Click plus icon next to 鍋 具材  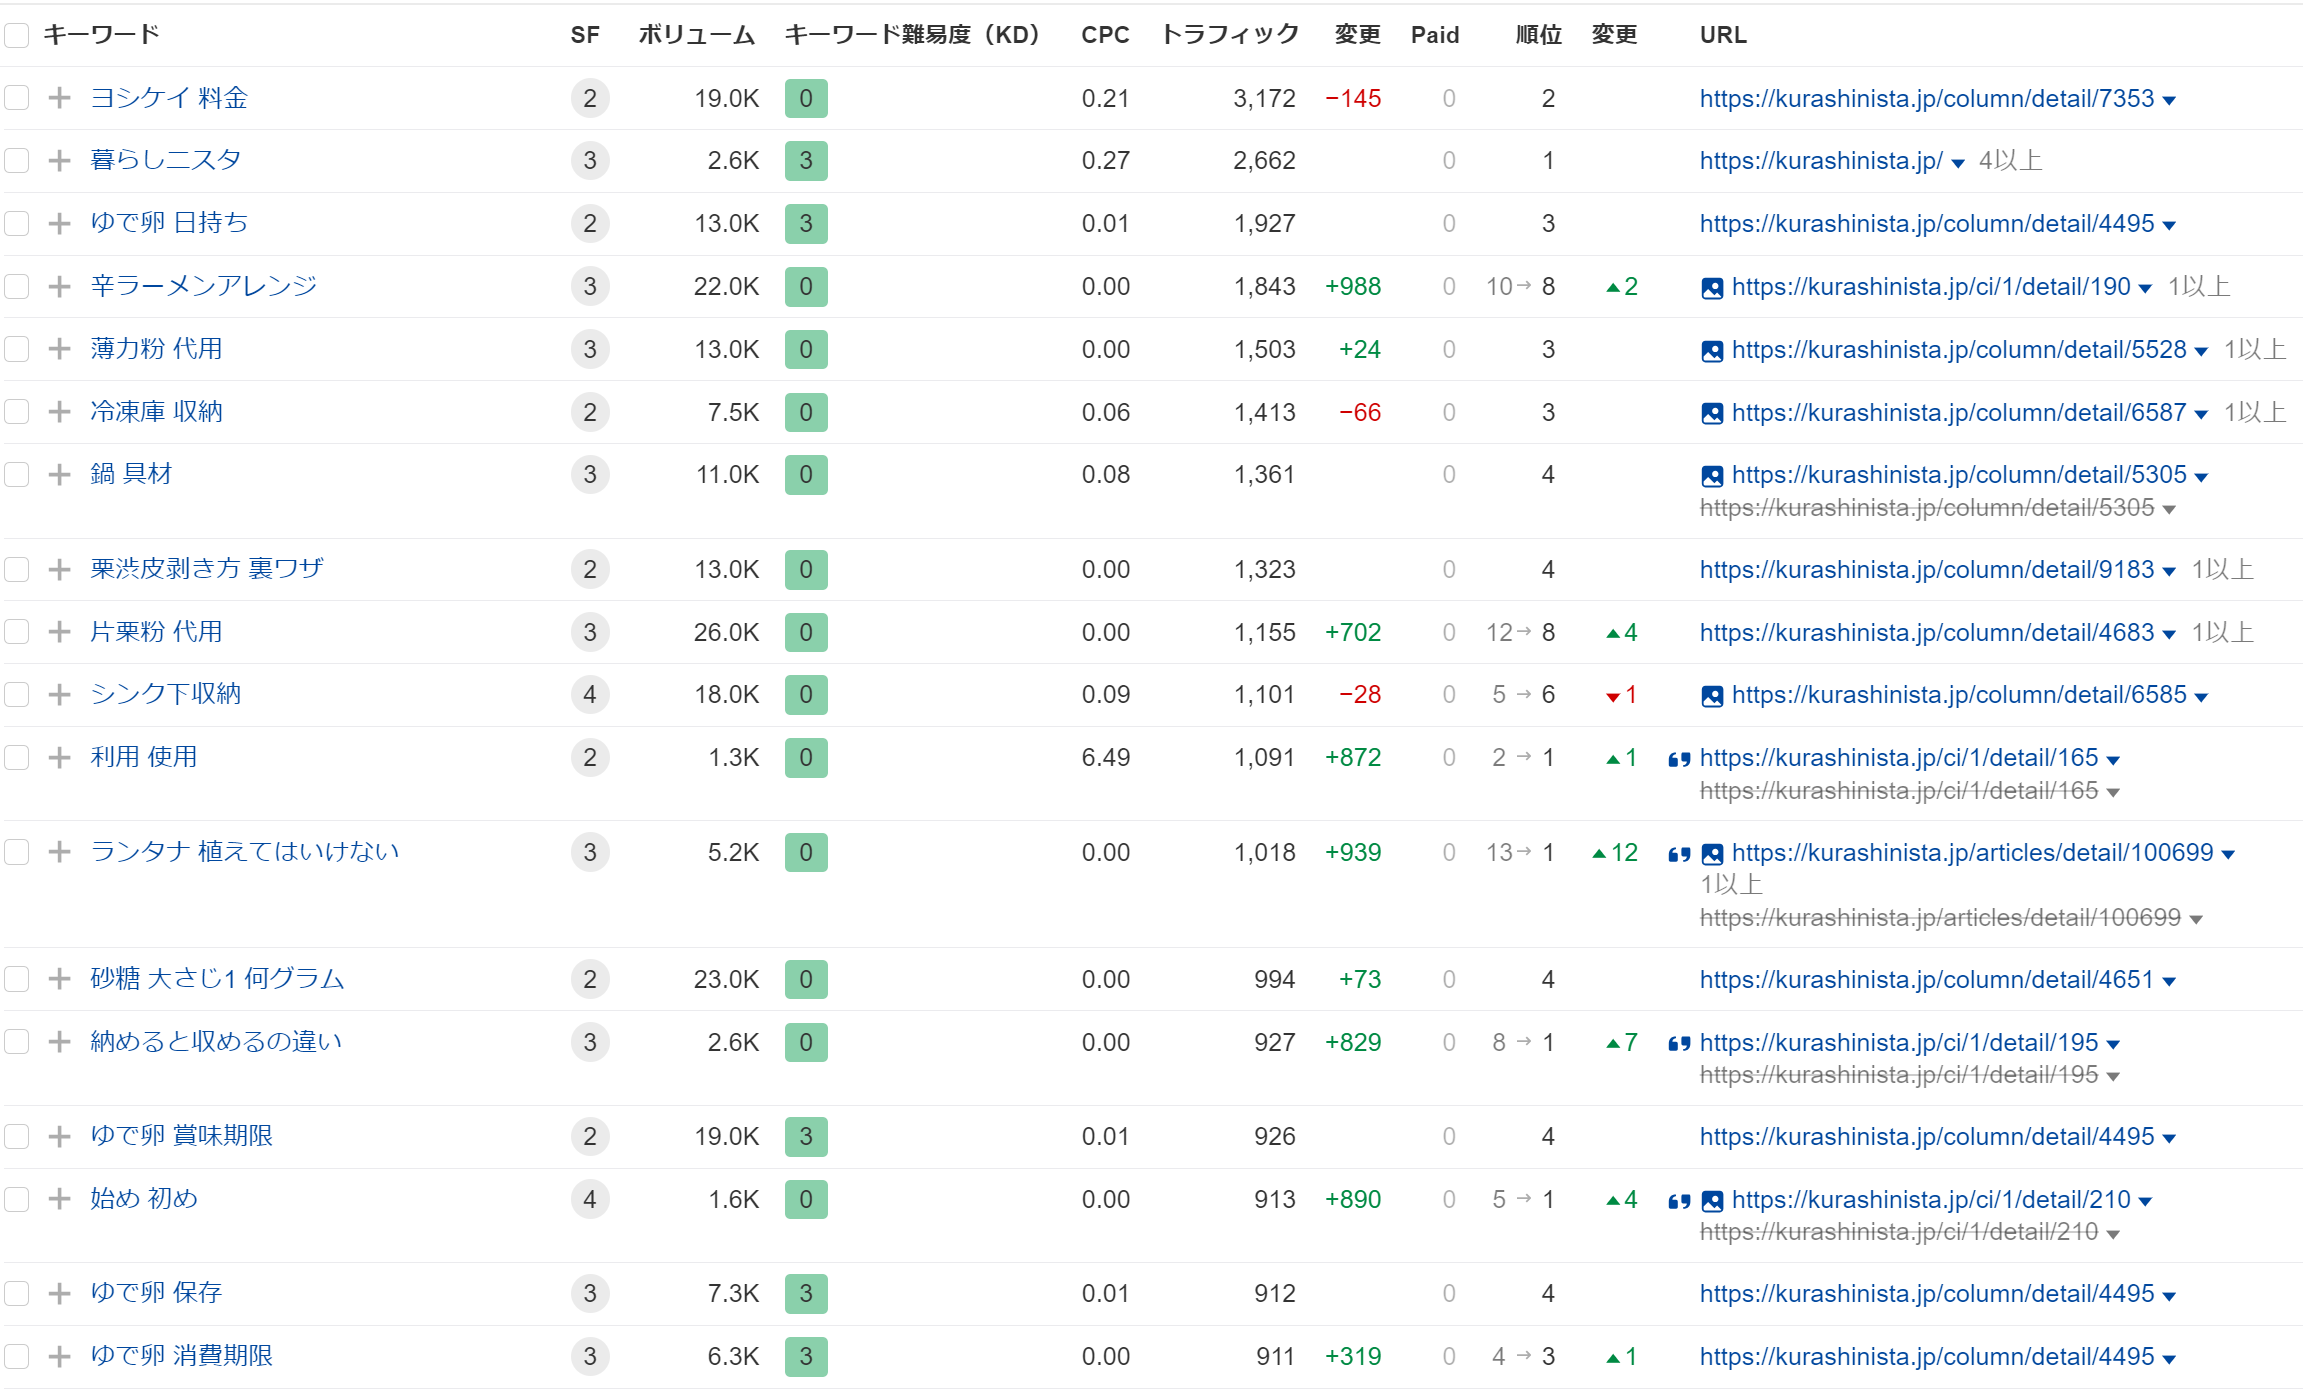coord(59,474)
